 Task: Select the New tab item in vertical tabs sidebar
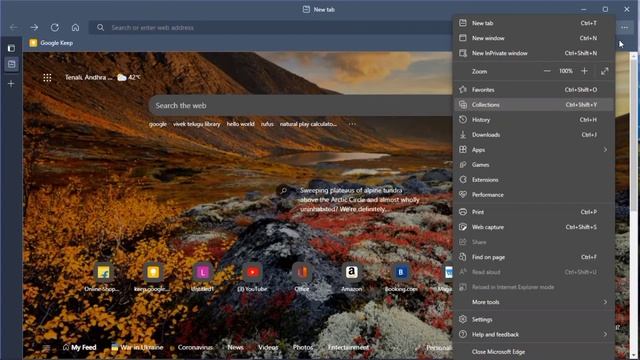pos(11,64)
